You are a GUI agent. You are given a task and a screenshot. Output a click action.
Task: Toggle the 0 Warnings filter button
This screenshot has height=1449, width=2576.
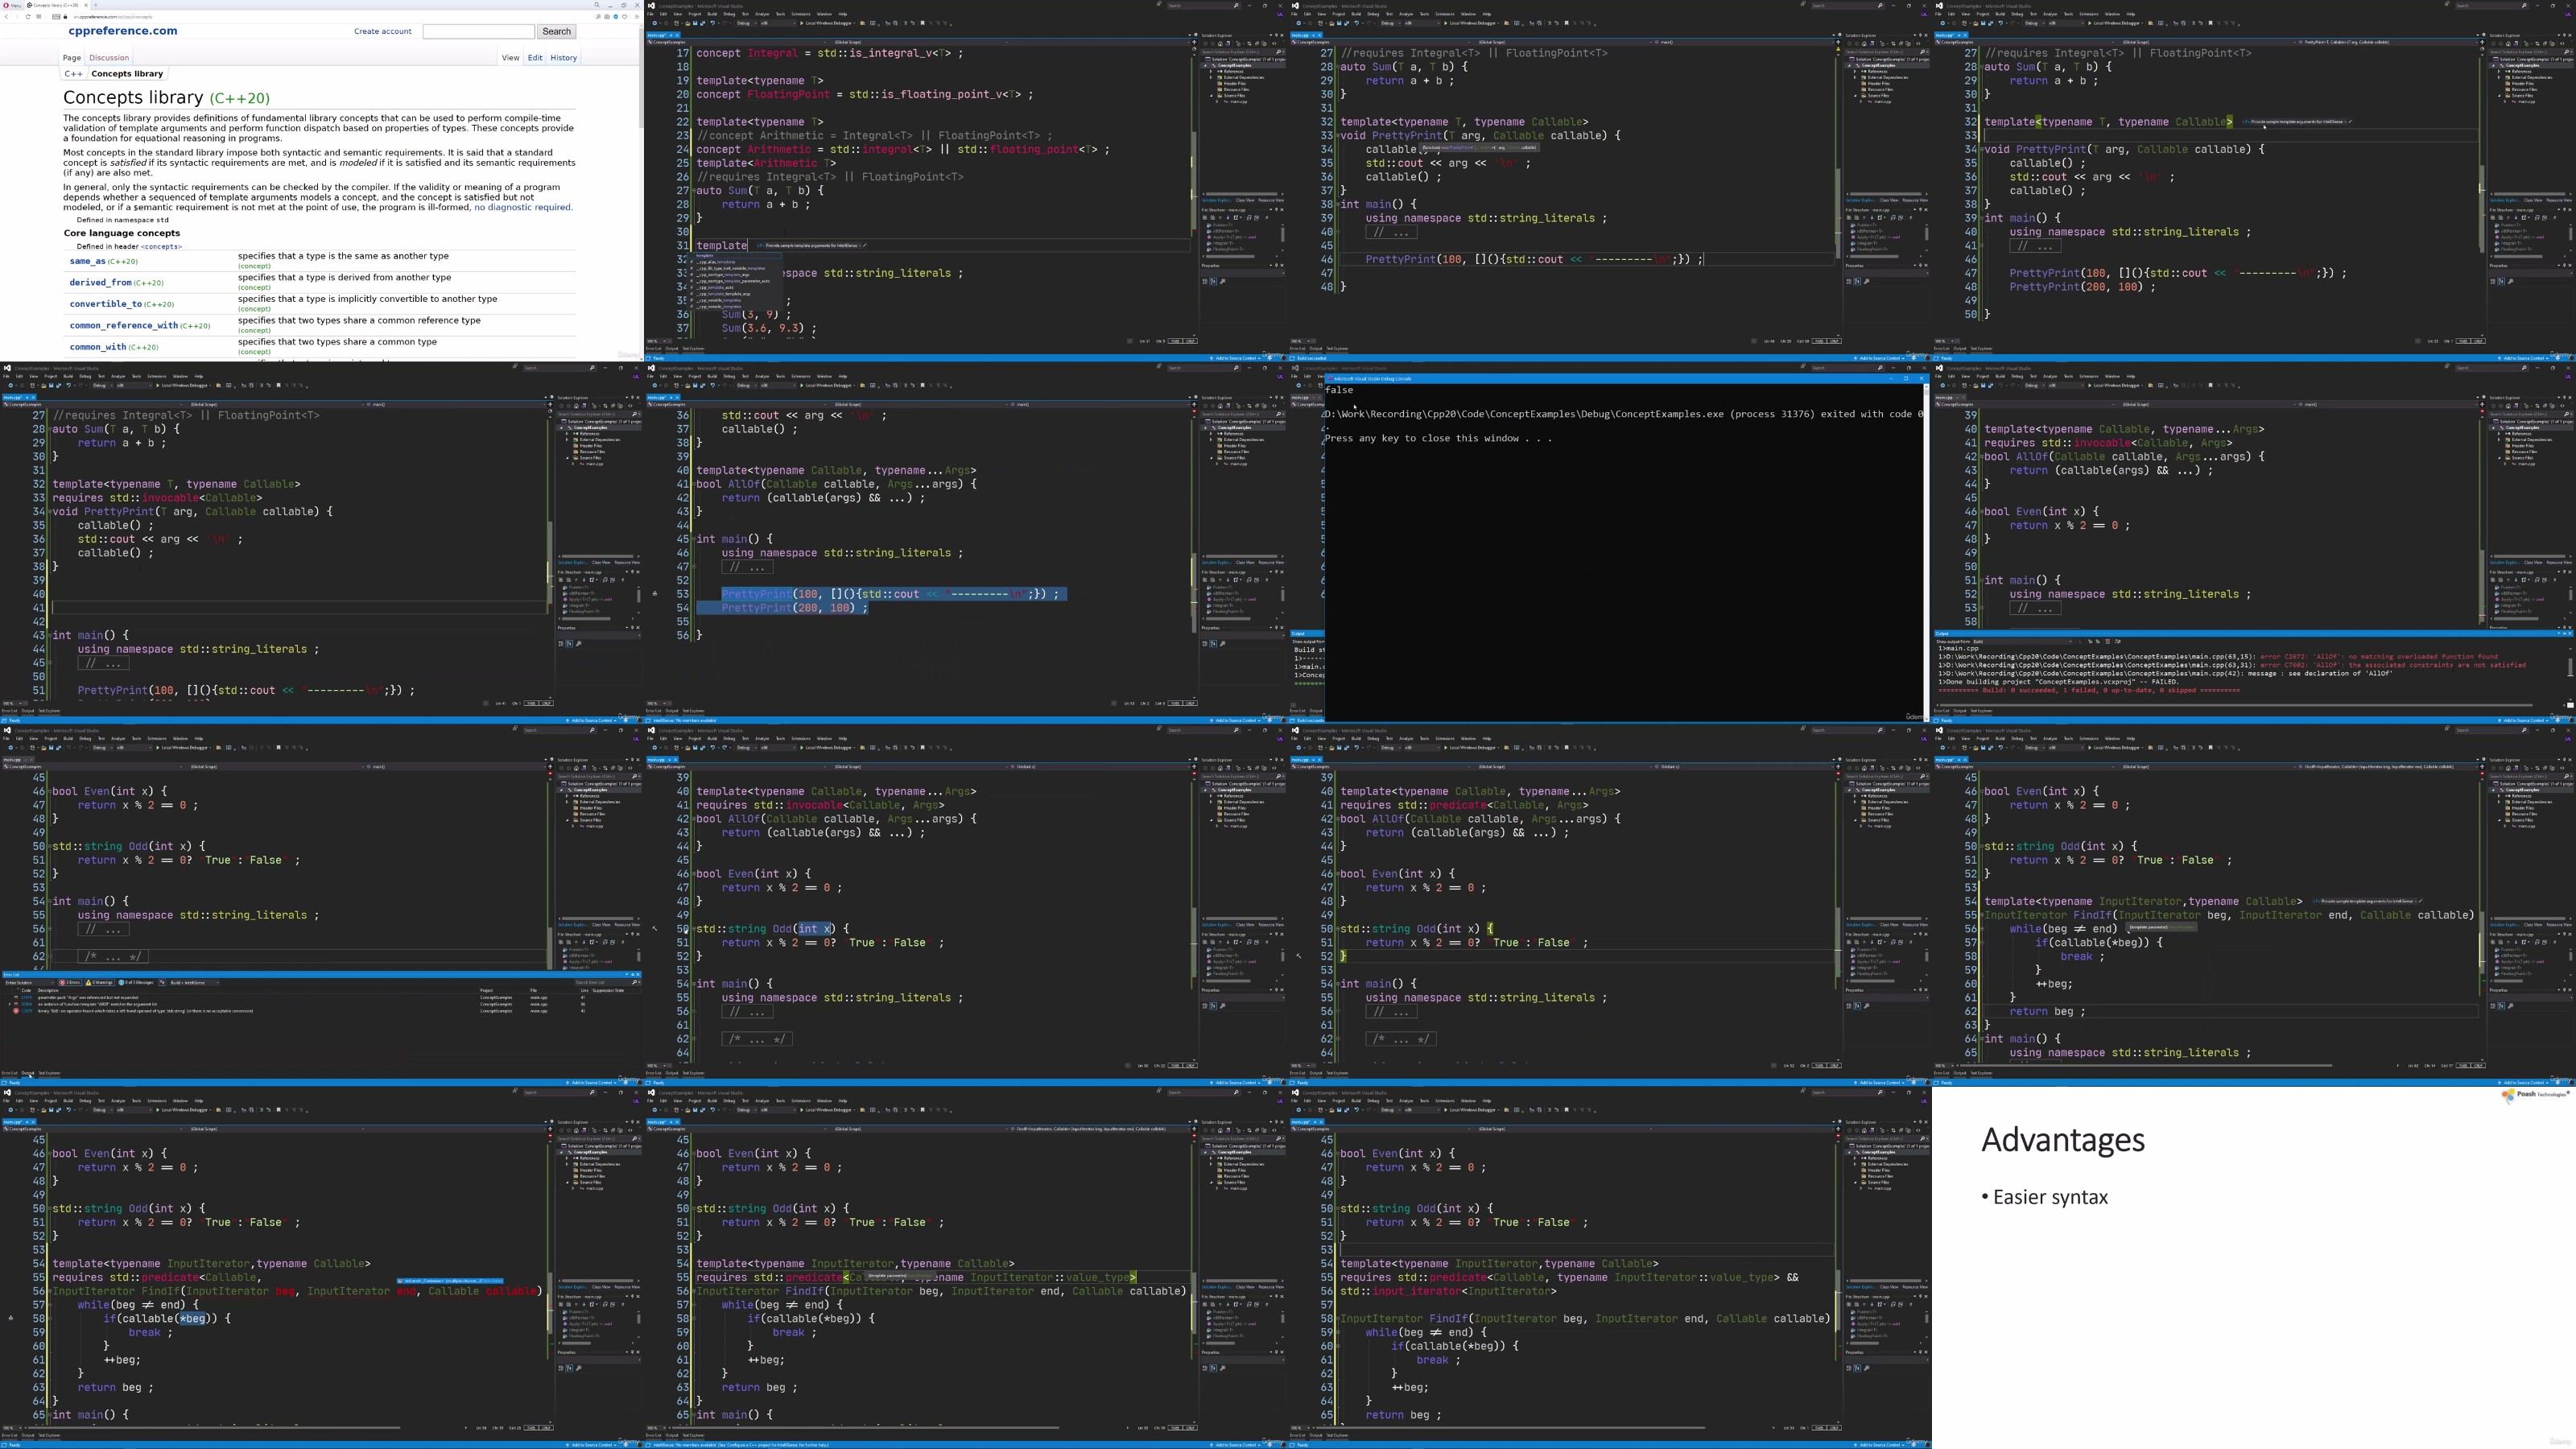(x=100, y=983)
